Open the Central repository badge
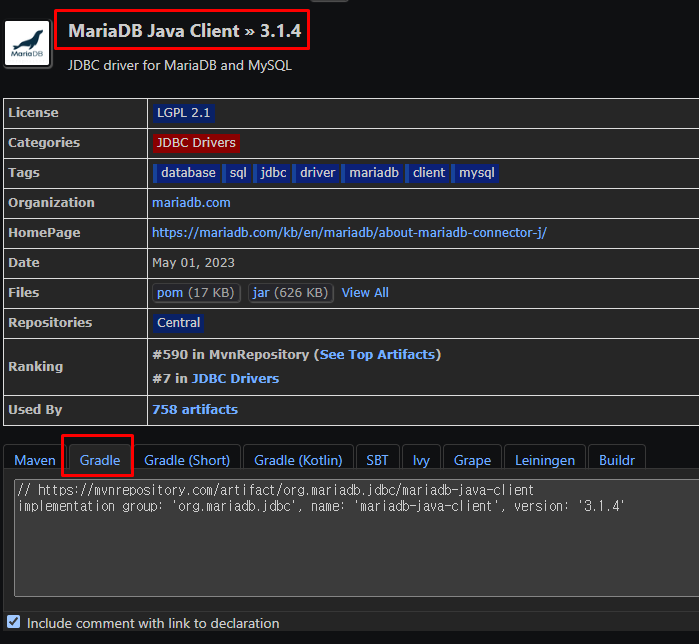This screenshot has height=644, width=699. (x=178, y=323)
